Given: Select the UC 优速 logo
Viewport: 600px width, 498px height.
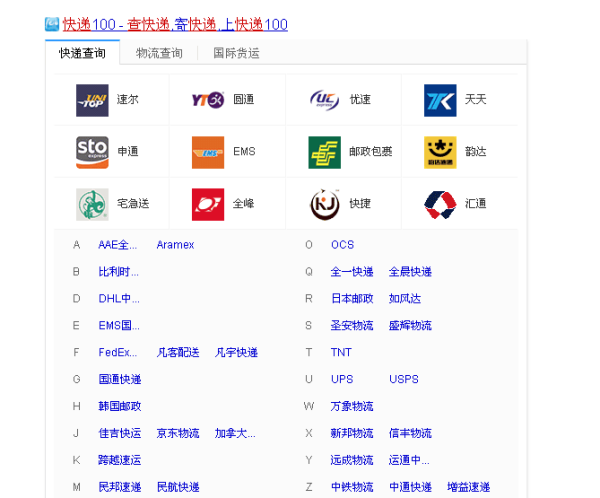Looking at the screenshot, I should (324, 100).
